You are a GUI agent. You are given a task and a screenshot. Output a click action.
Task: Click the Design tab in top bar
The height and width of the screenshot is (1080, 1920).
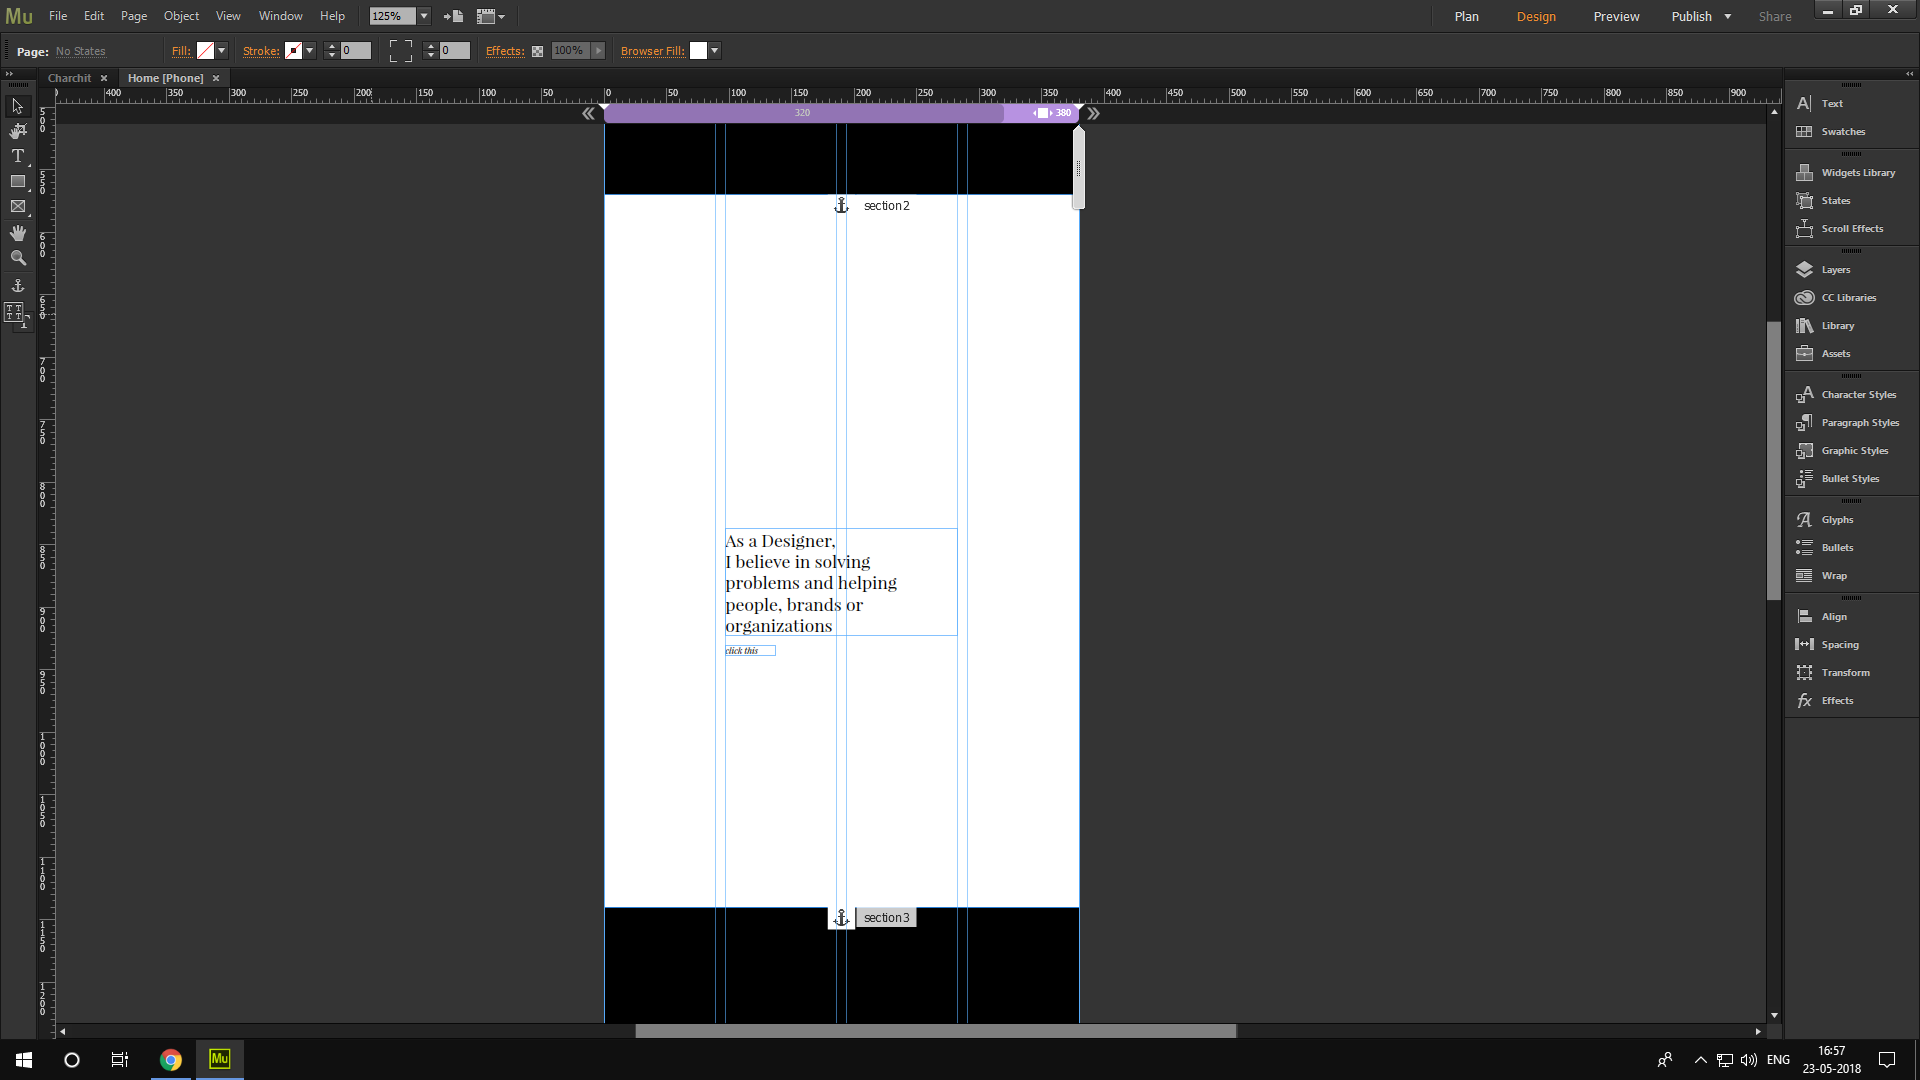click(1536, 16)
